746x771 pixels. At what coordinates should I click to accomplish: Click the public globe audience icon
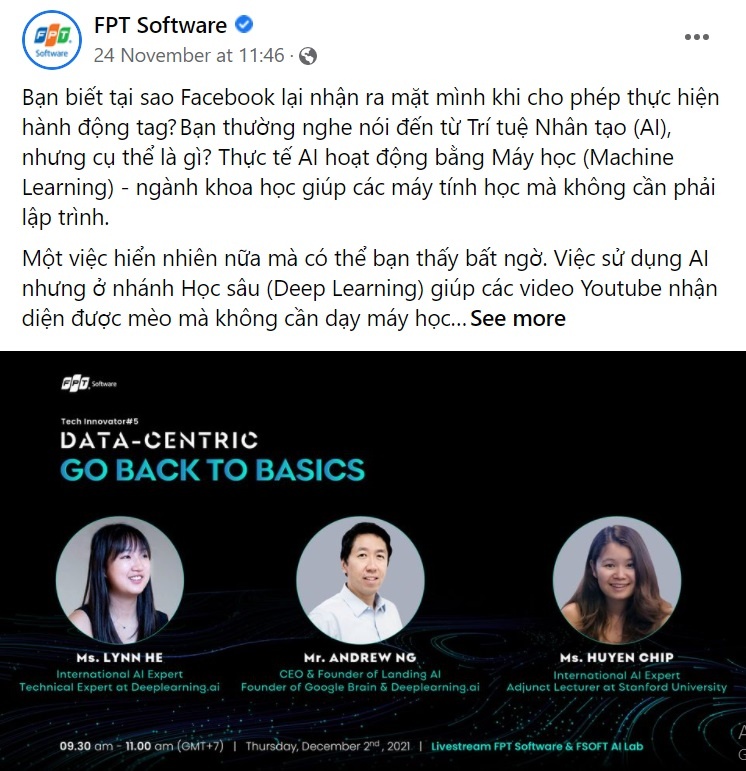point(308,56)
